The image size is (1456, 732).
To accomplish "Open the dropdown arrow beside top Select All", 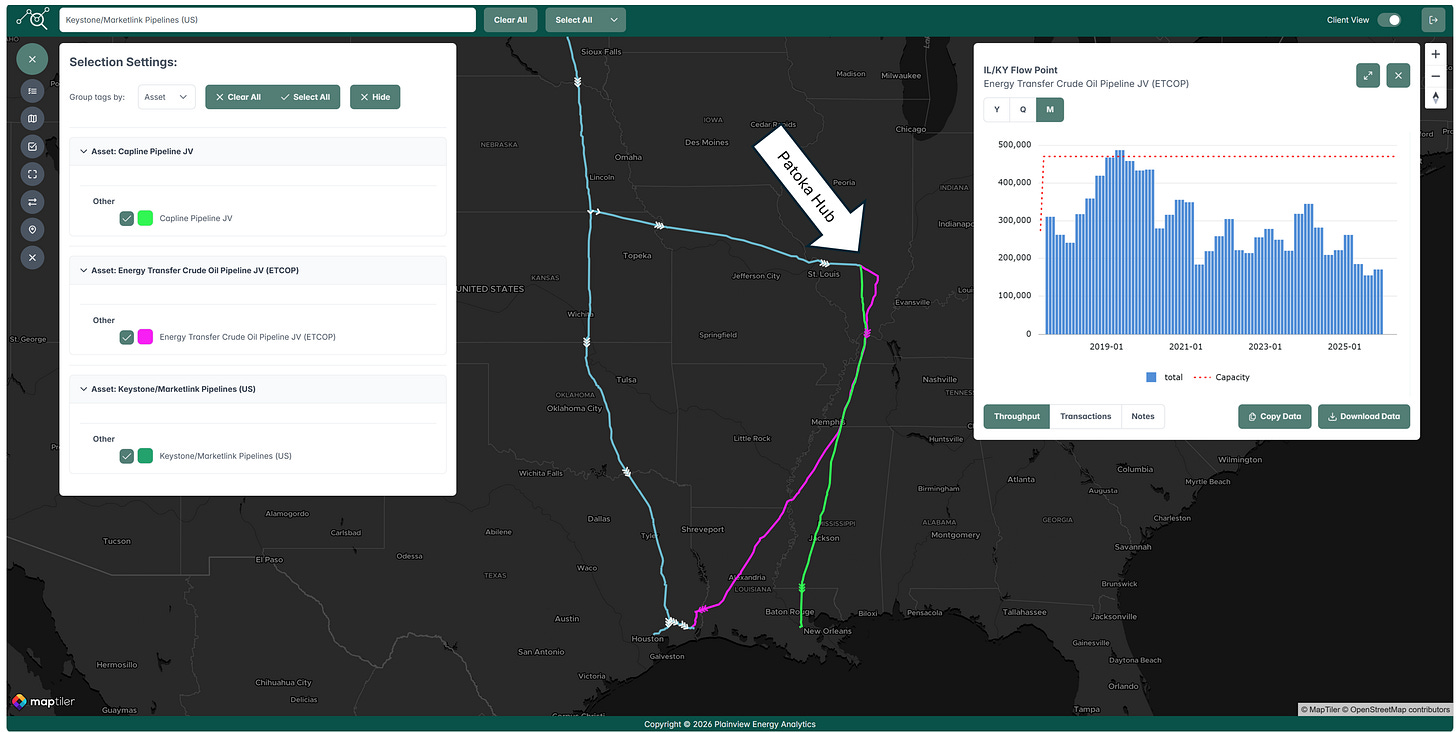I will pyautogui.click(x=614, y=20).
